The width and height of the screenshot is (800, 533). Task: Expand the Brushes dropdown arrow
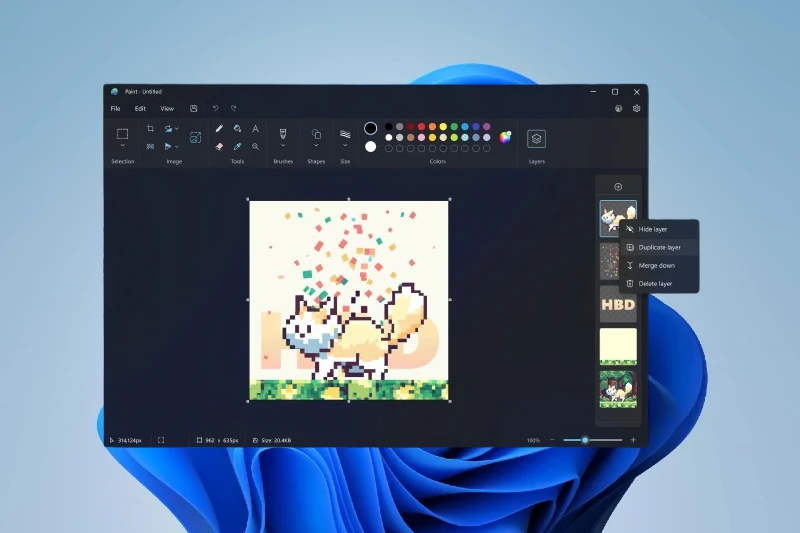283,146
